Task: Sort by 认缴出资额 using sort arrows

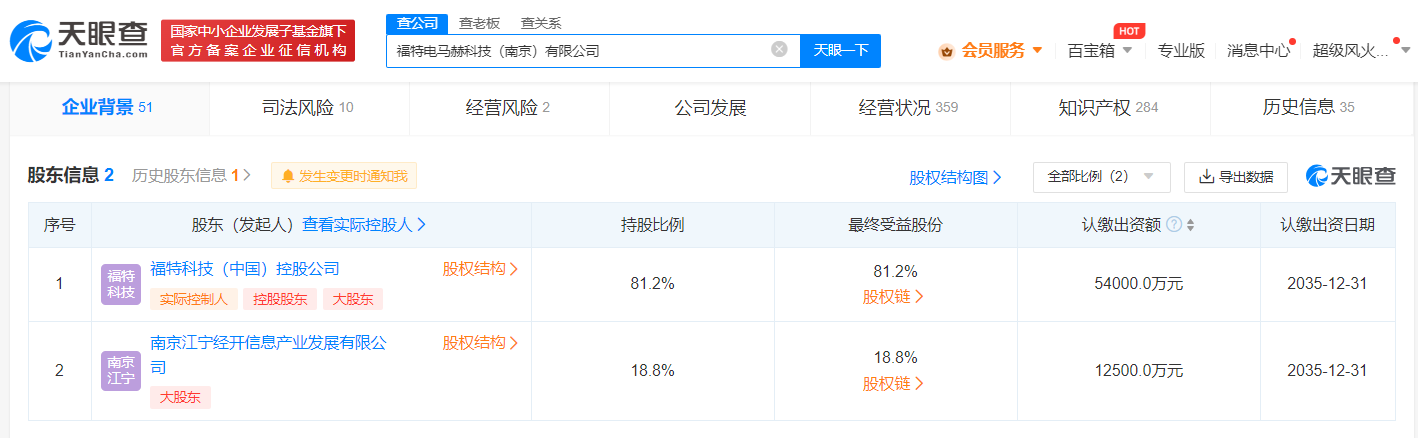Action: [1190, 225]
